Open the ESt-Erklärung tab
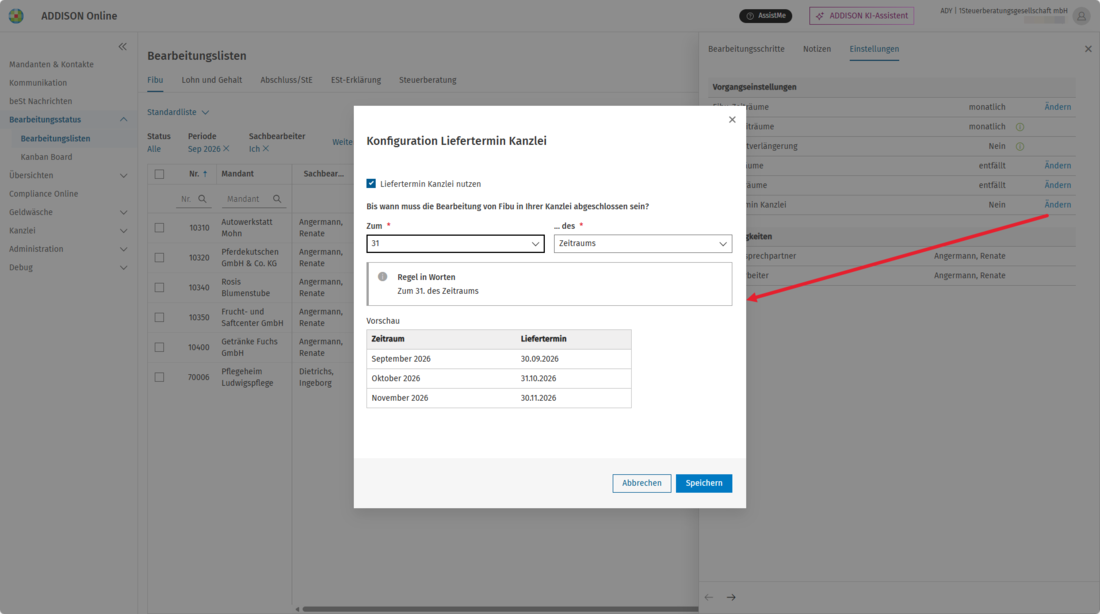 click(x=356, y=80)
